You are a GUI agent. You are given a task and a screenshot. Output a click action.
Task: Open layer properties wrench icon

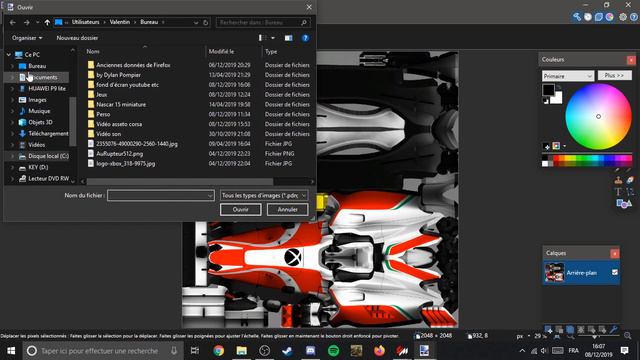[613, 329]
